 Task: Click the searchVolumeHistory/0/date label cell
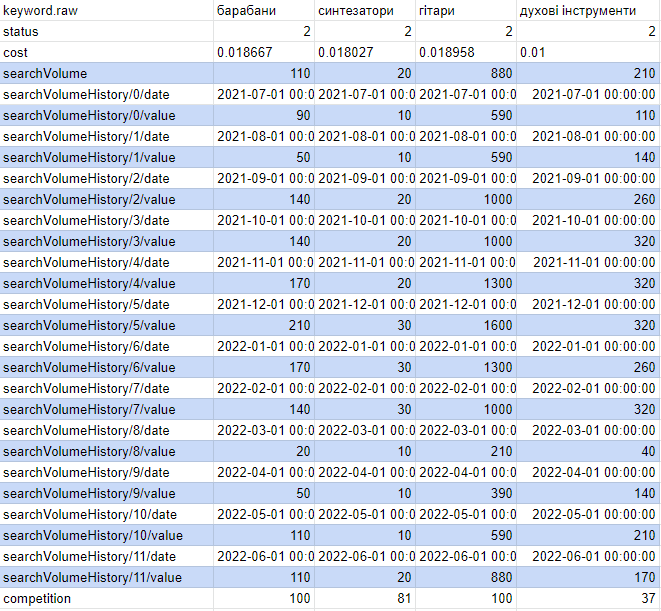click(107, 94)
